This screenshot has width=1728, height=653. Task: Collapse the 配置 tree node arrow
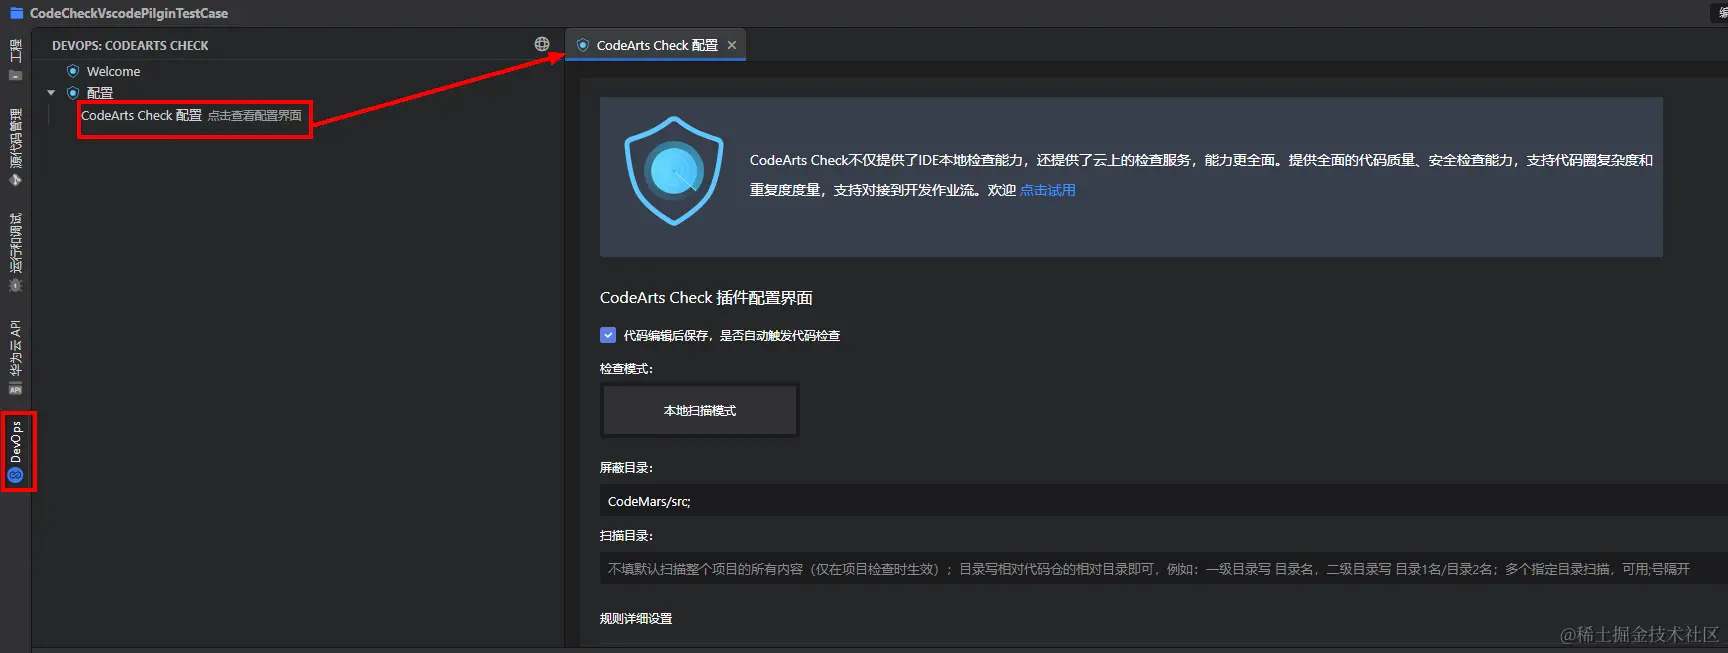click(52, 93)
